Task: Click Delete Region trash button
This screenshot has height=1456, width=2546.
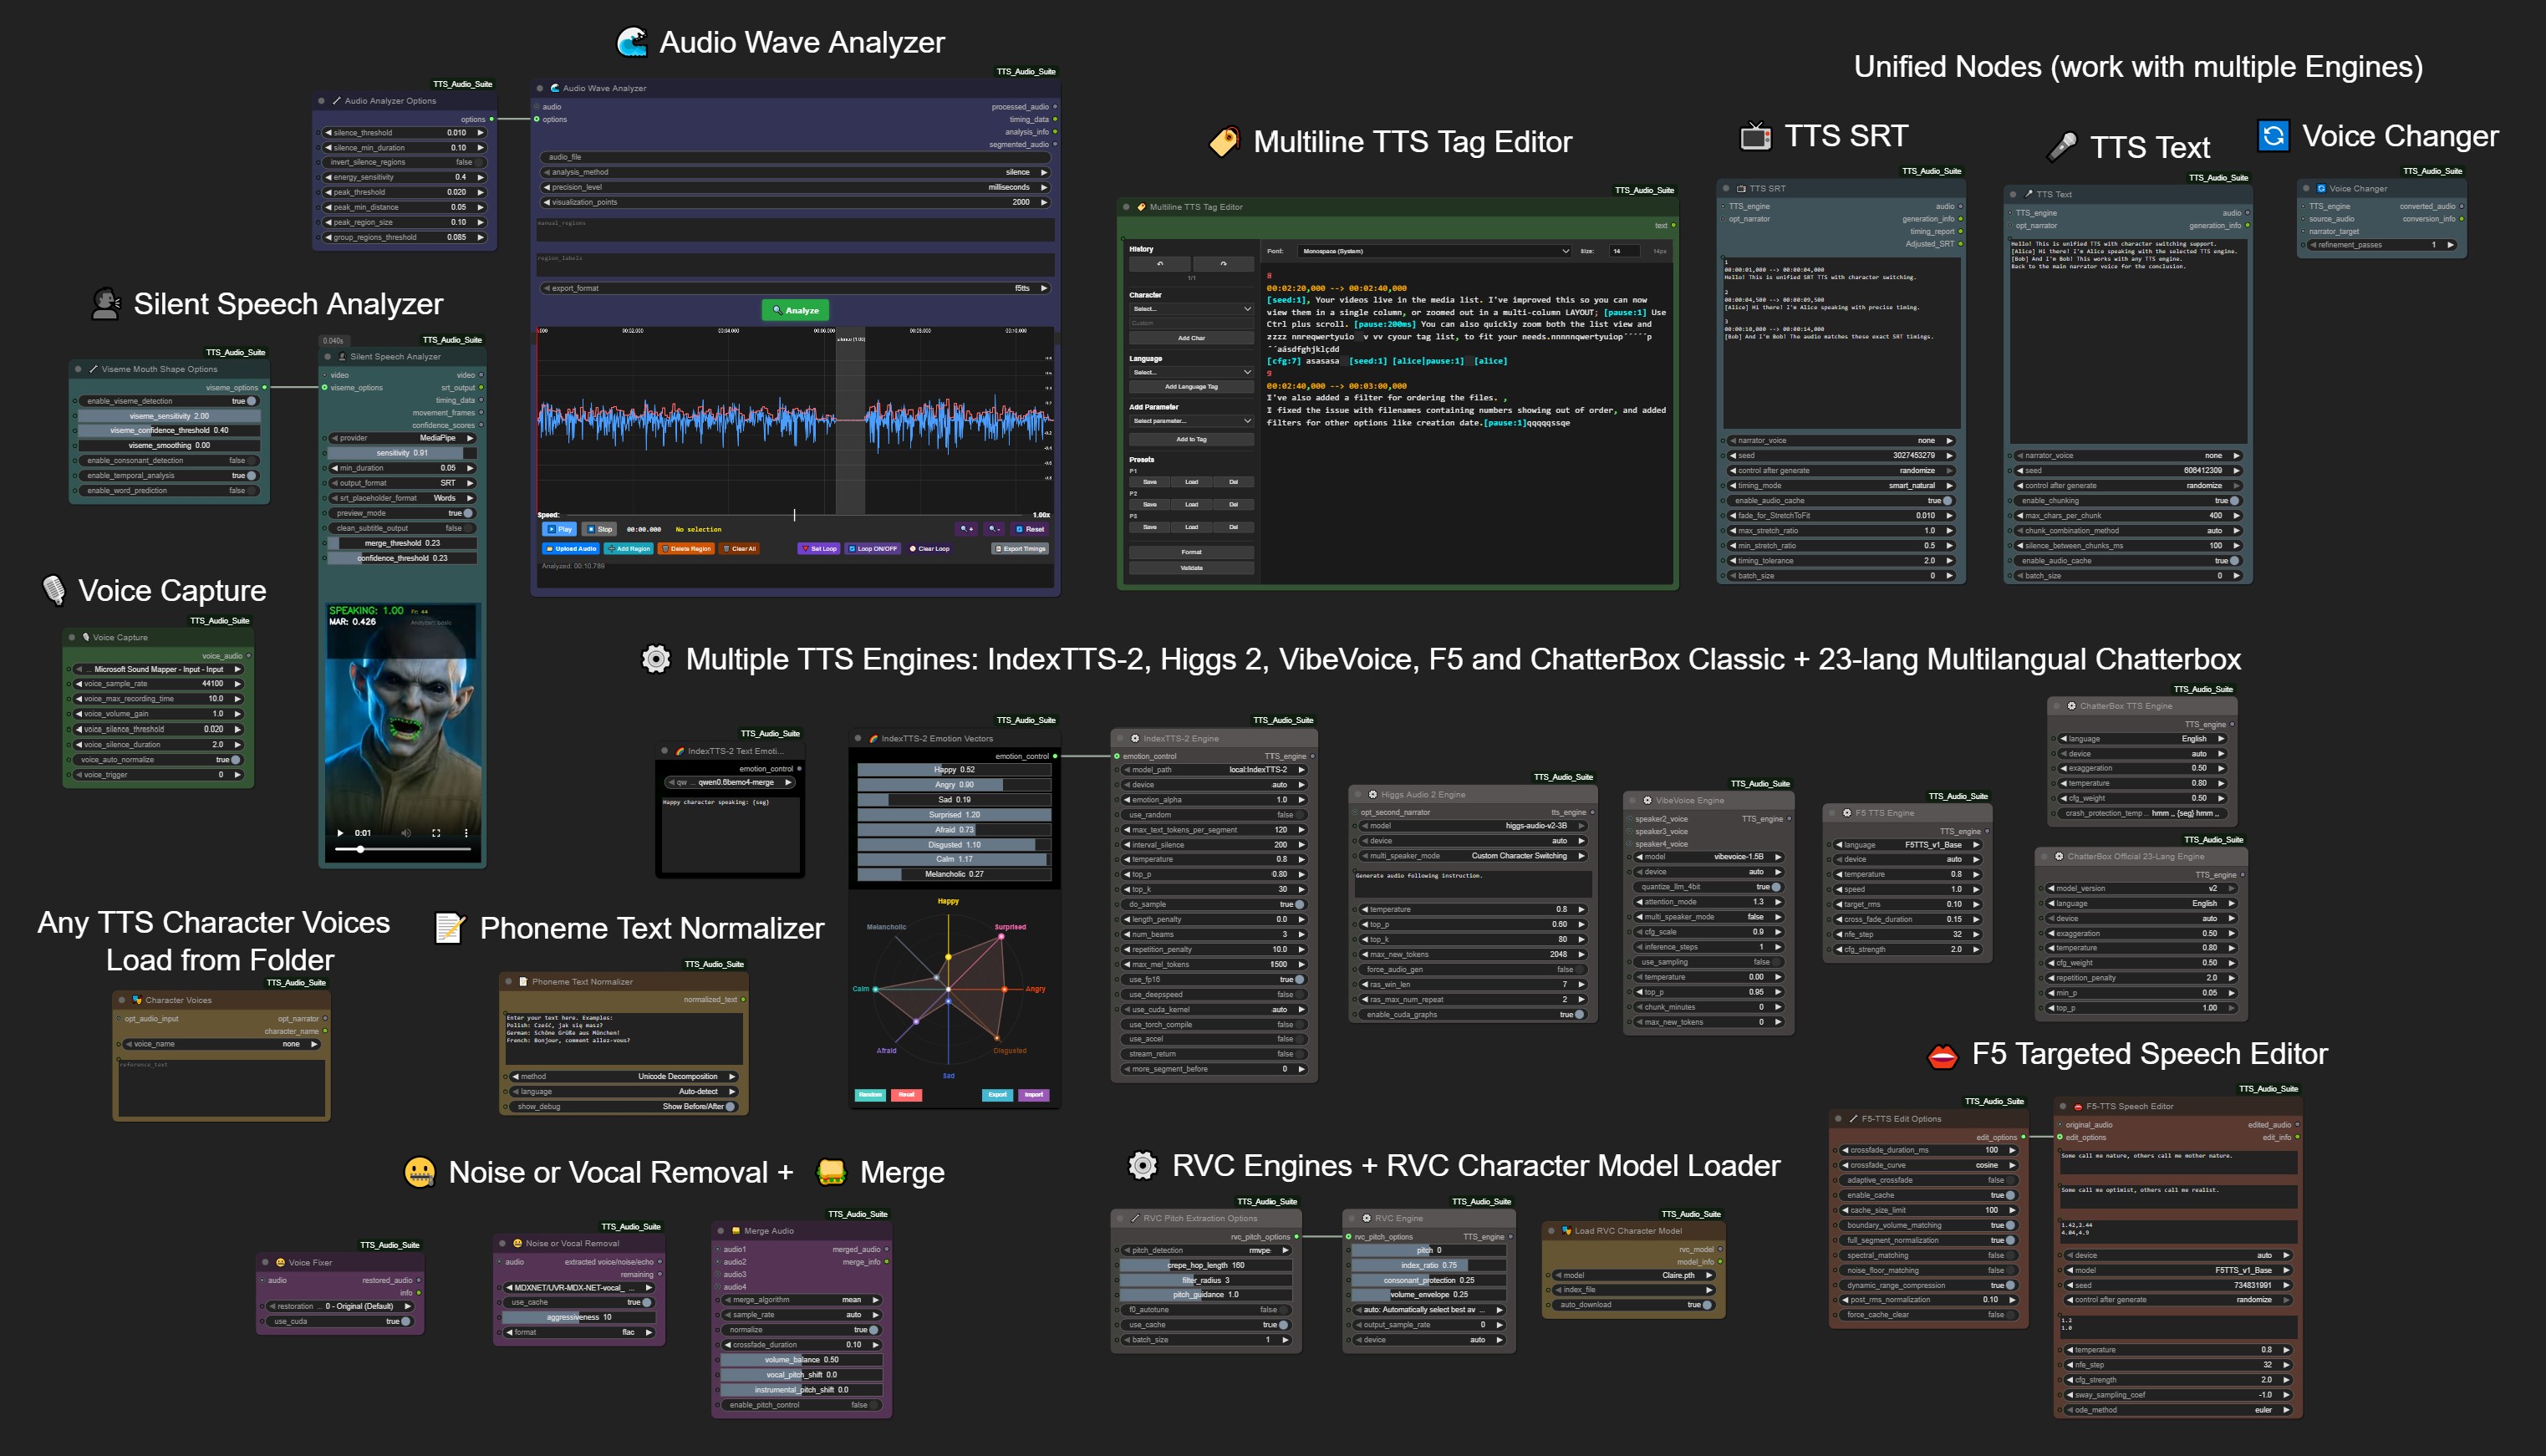Action: 686,548
